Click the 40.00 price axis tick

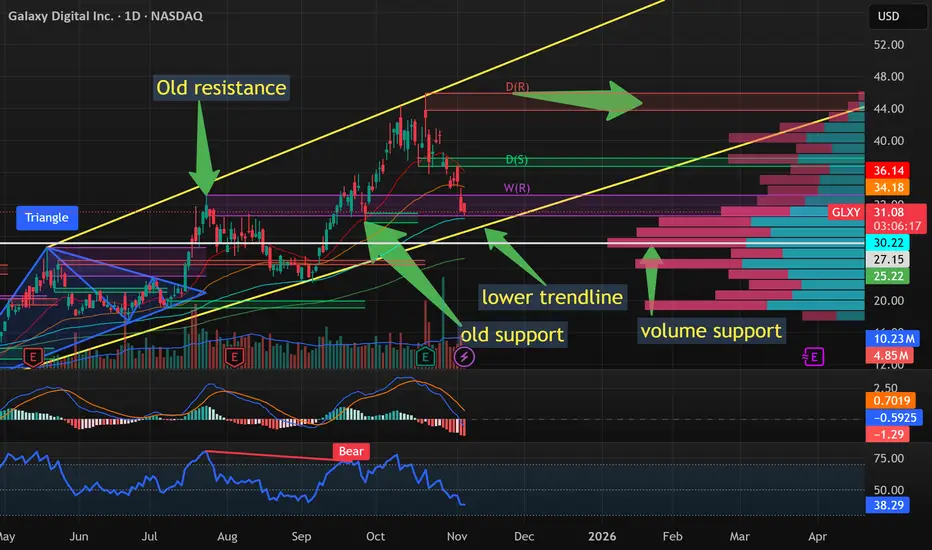point(889,141)
